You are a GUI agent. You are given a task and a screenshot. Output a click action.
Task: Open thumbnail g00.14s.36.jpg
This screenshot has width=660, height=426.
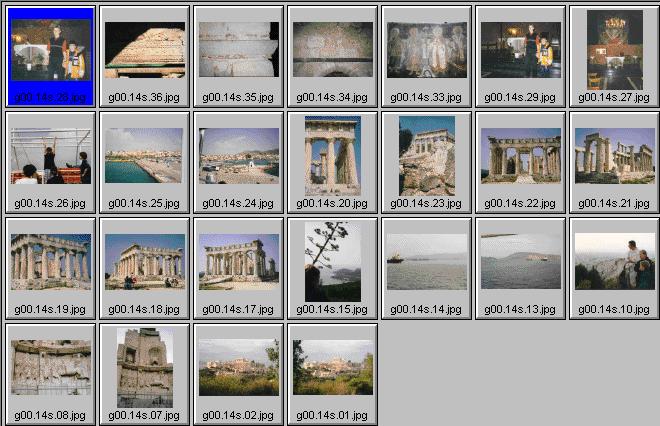pyautogui.click(x=144, y=50)
